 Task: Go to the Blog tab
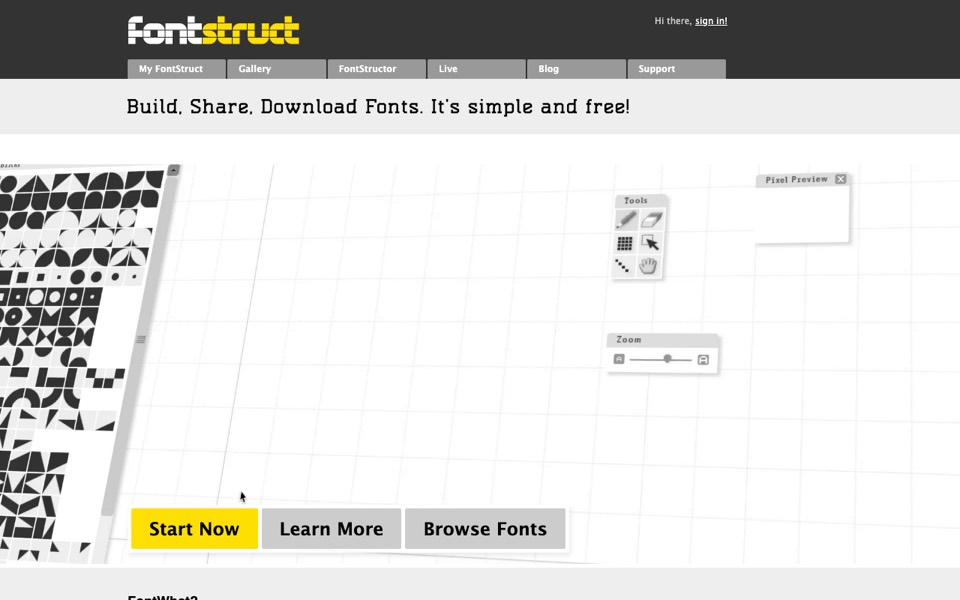pyautogui.click(x=576, y=69)
